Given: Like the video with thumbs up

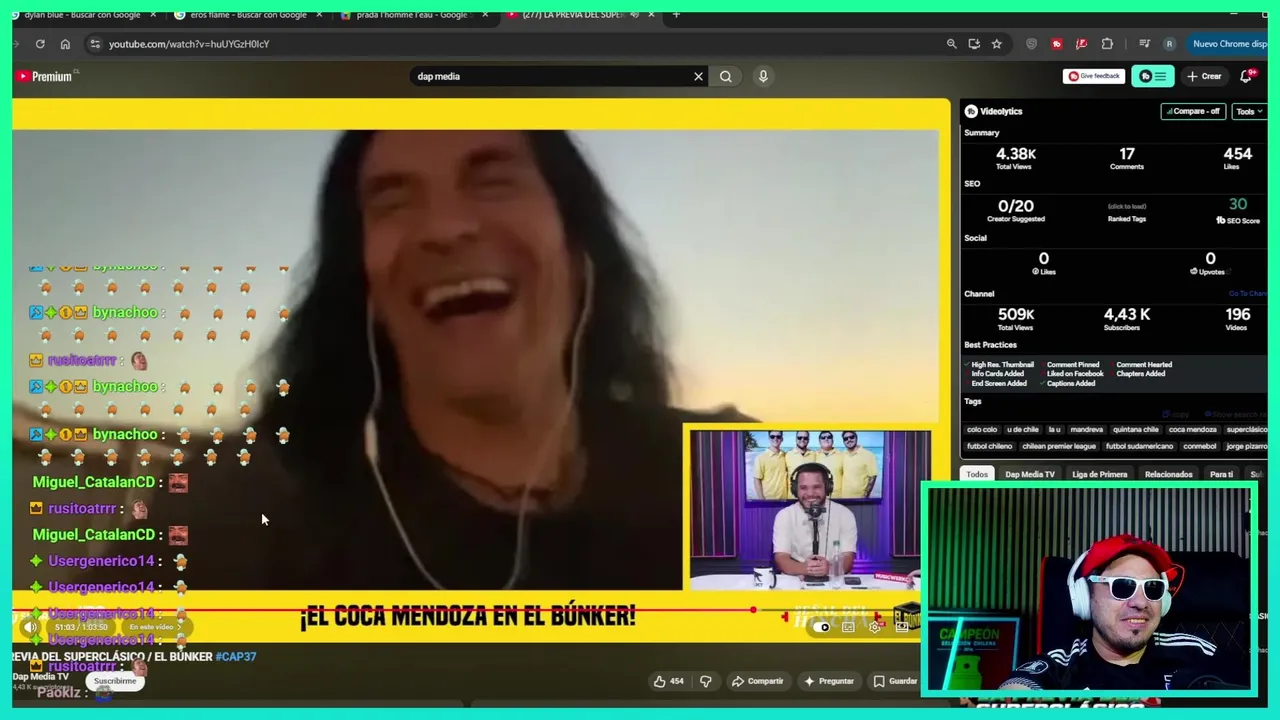Looking at the screenshot, I should tap(668, 681).
